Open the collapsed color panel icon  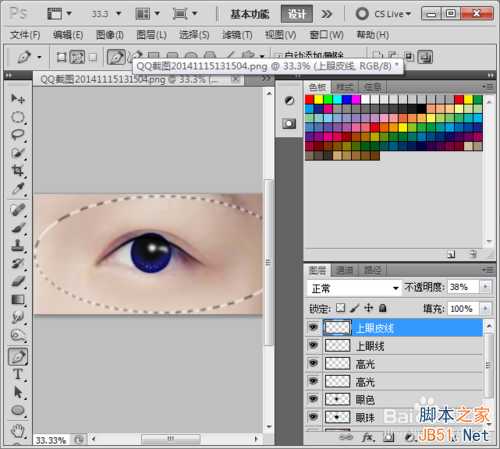click(x=289, y=100)
